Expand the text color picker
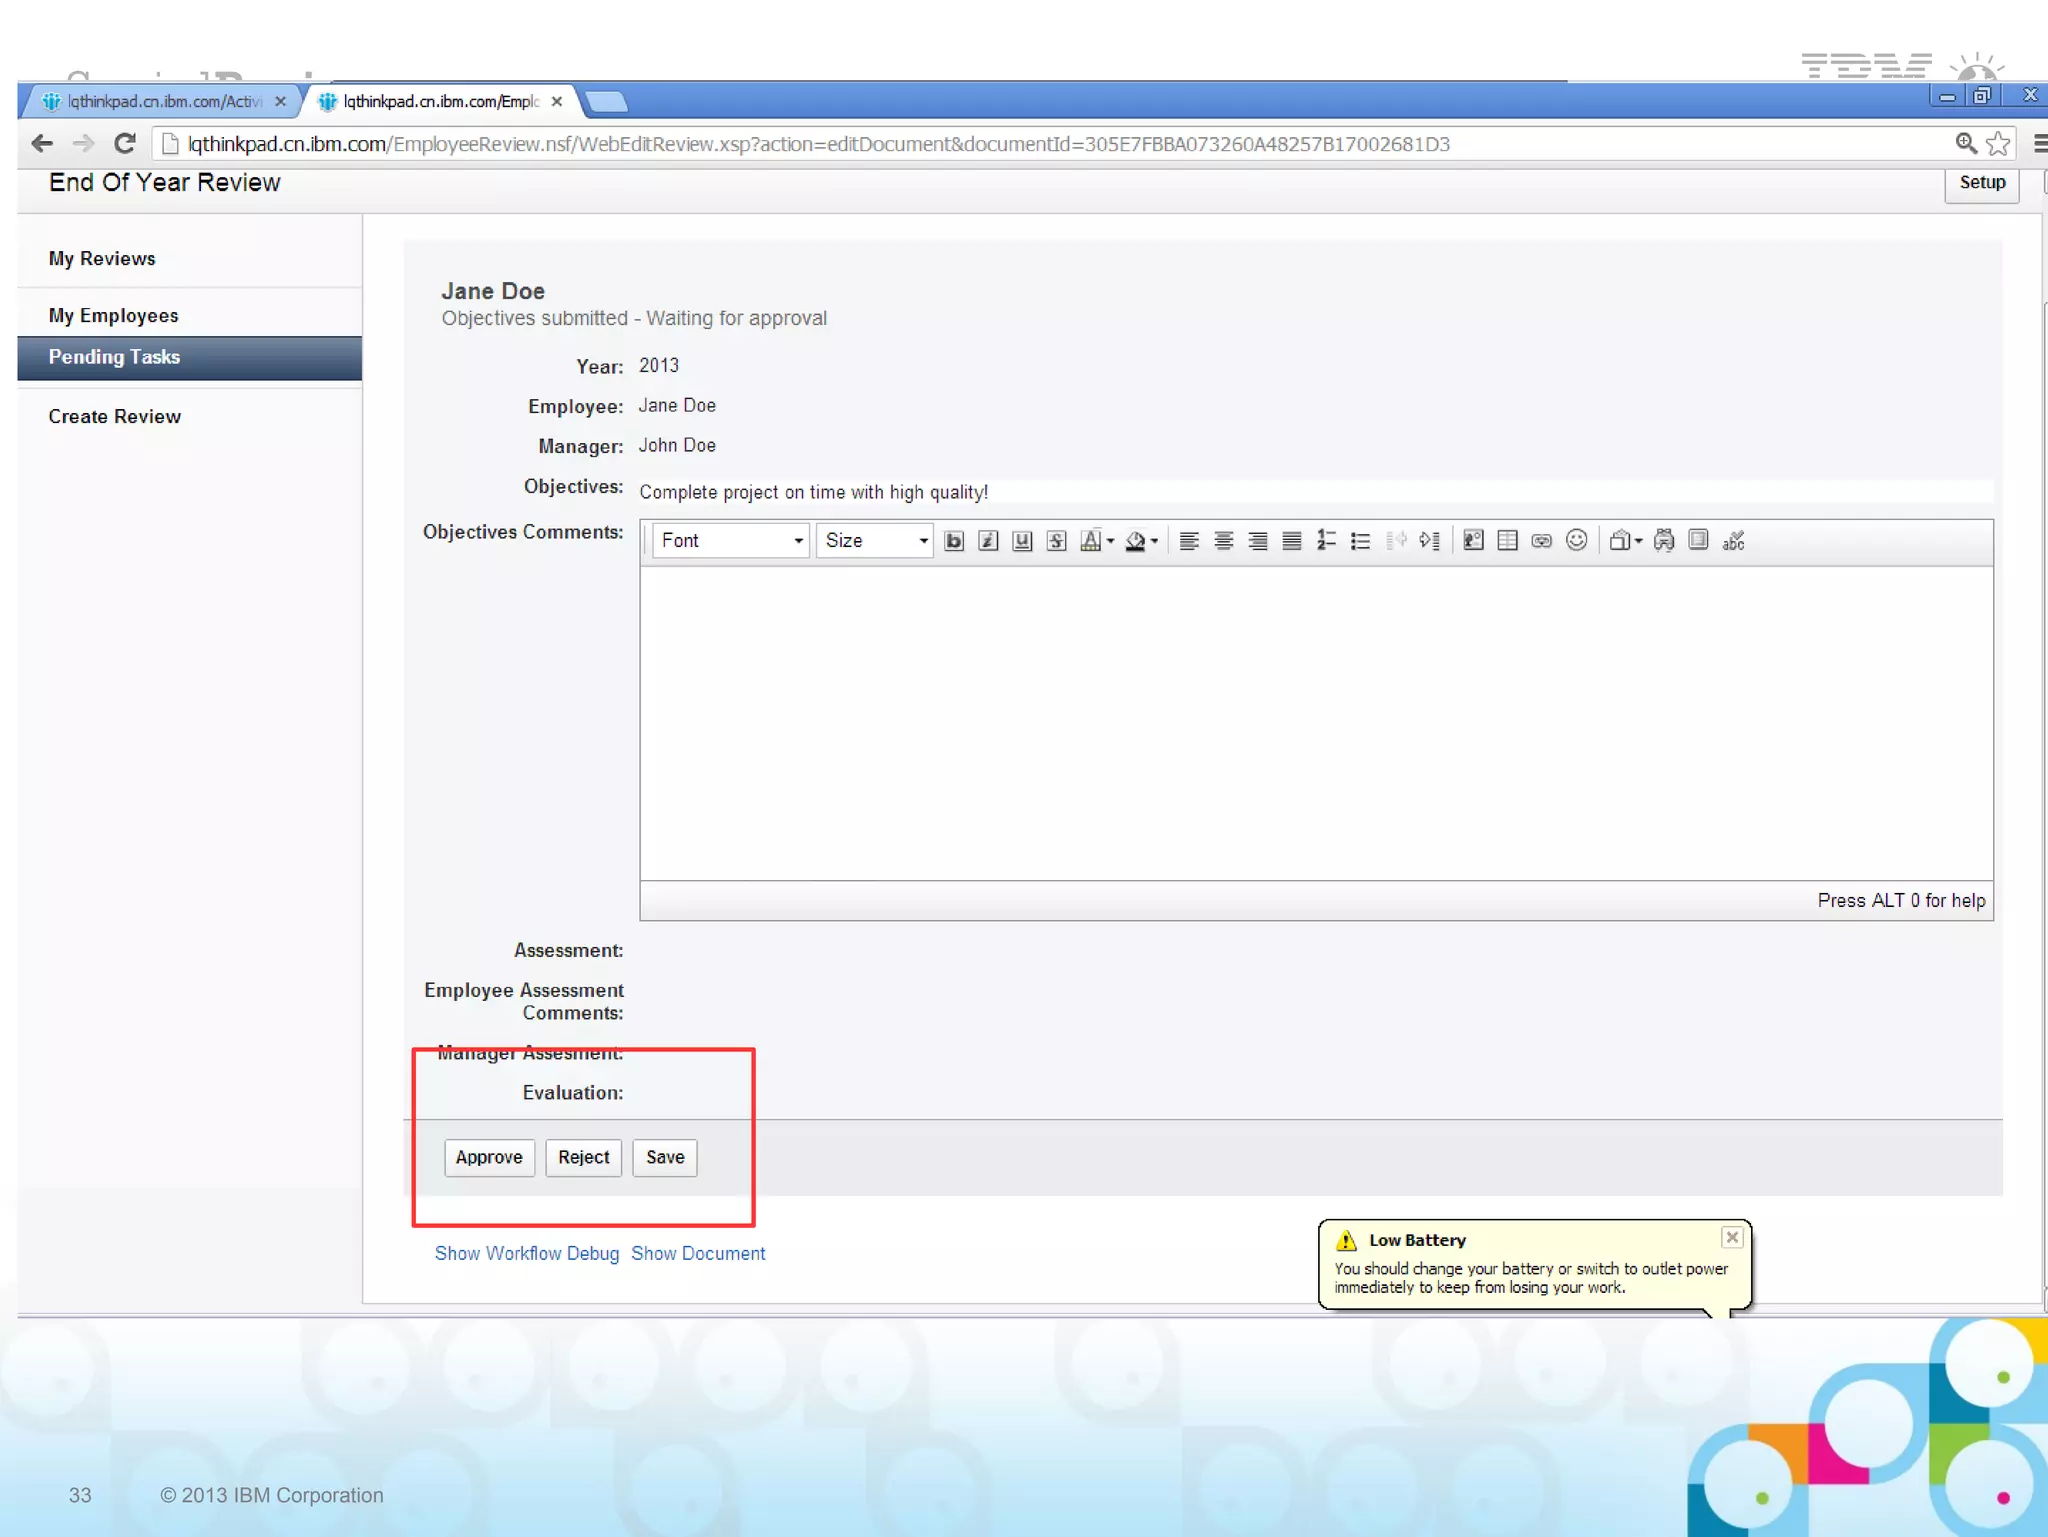This screenshot has width=2048, height=1537. click(1110, 541)
